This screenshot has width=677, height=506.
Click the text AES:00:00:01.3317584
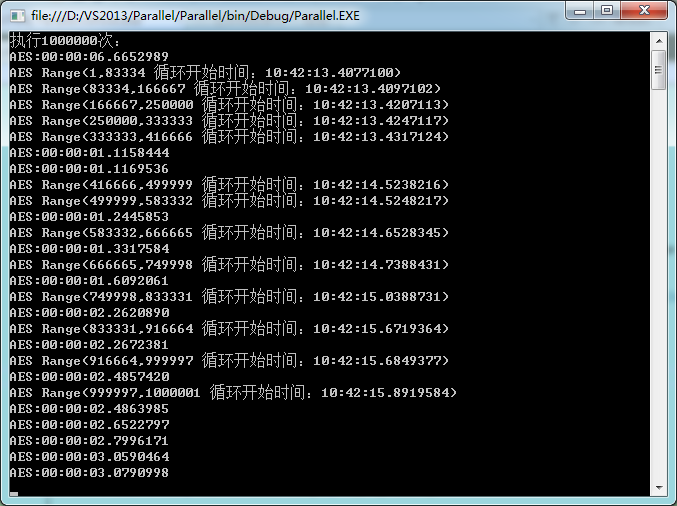(89, 248)
